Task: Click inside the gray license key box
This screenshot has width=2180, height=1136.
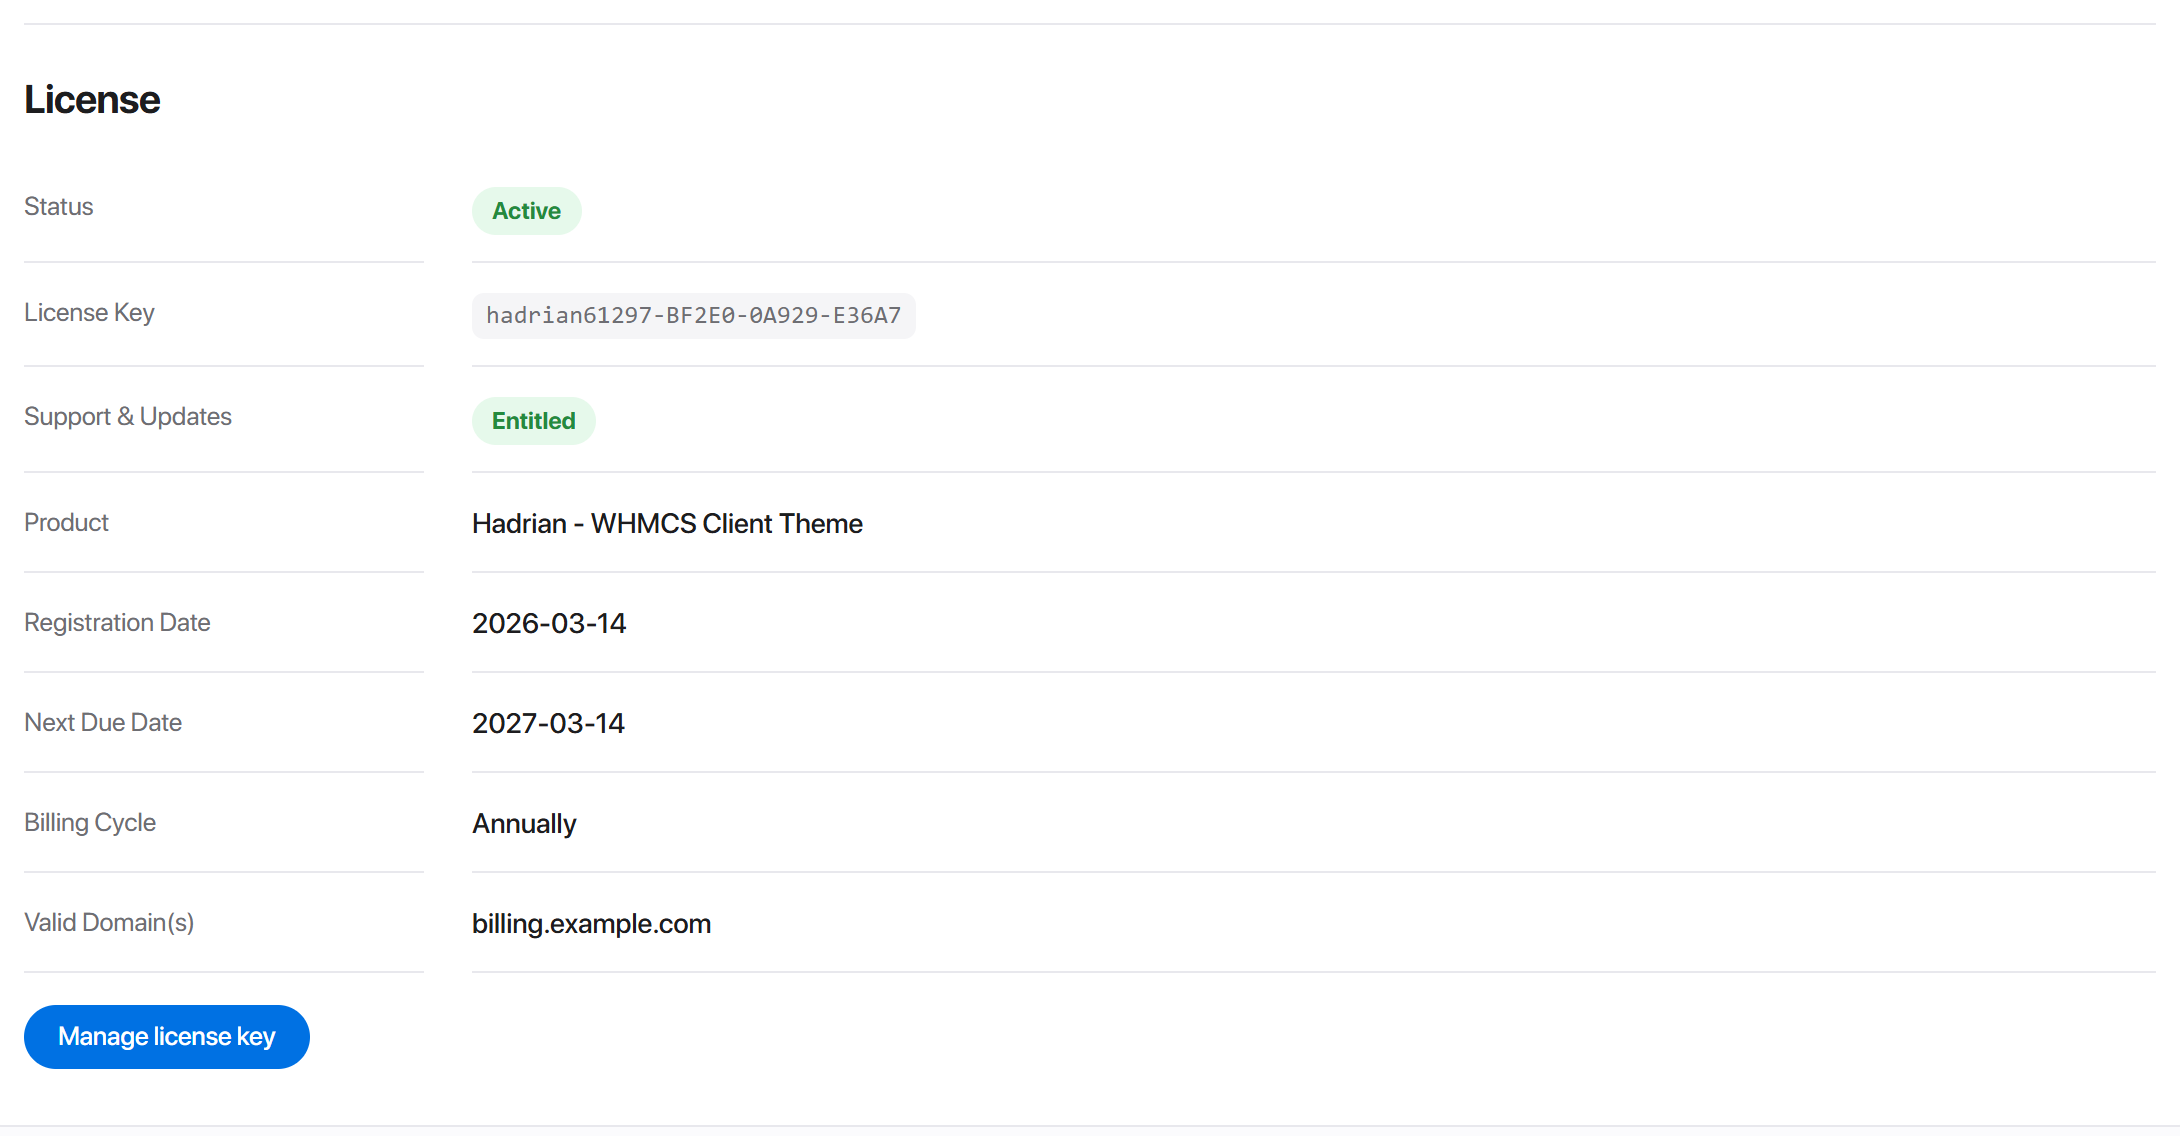Action: 694,316
